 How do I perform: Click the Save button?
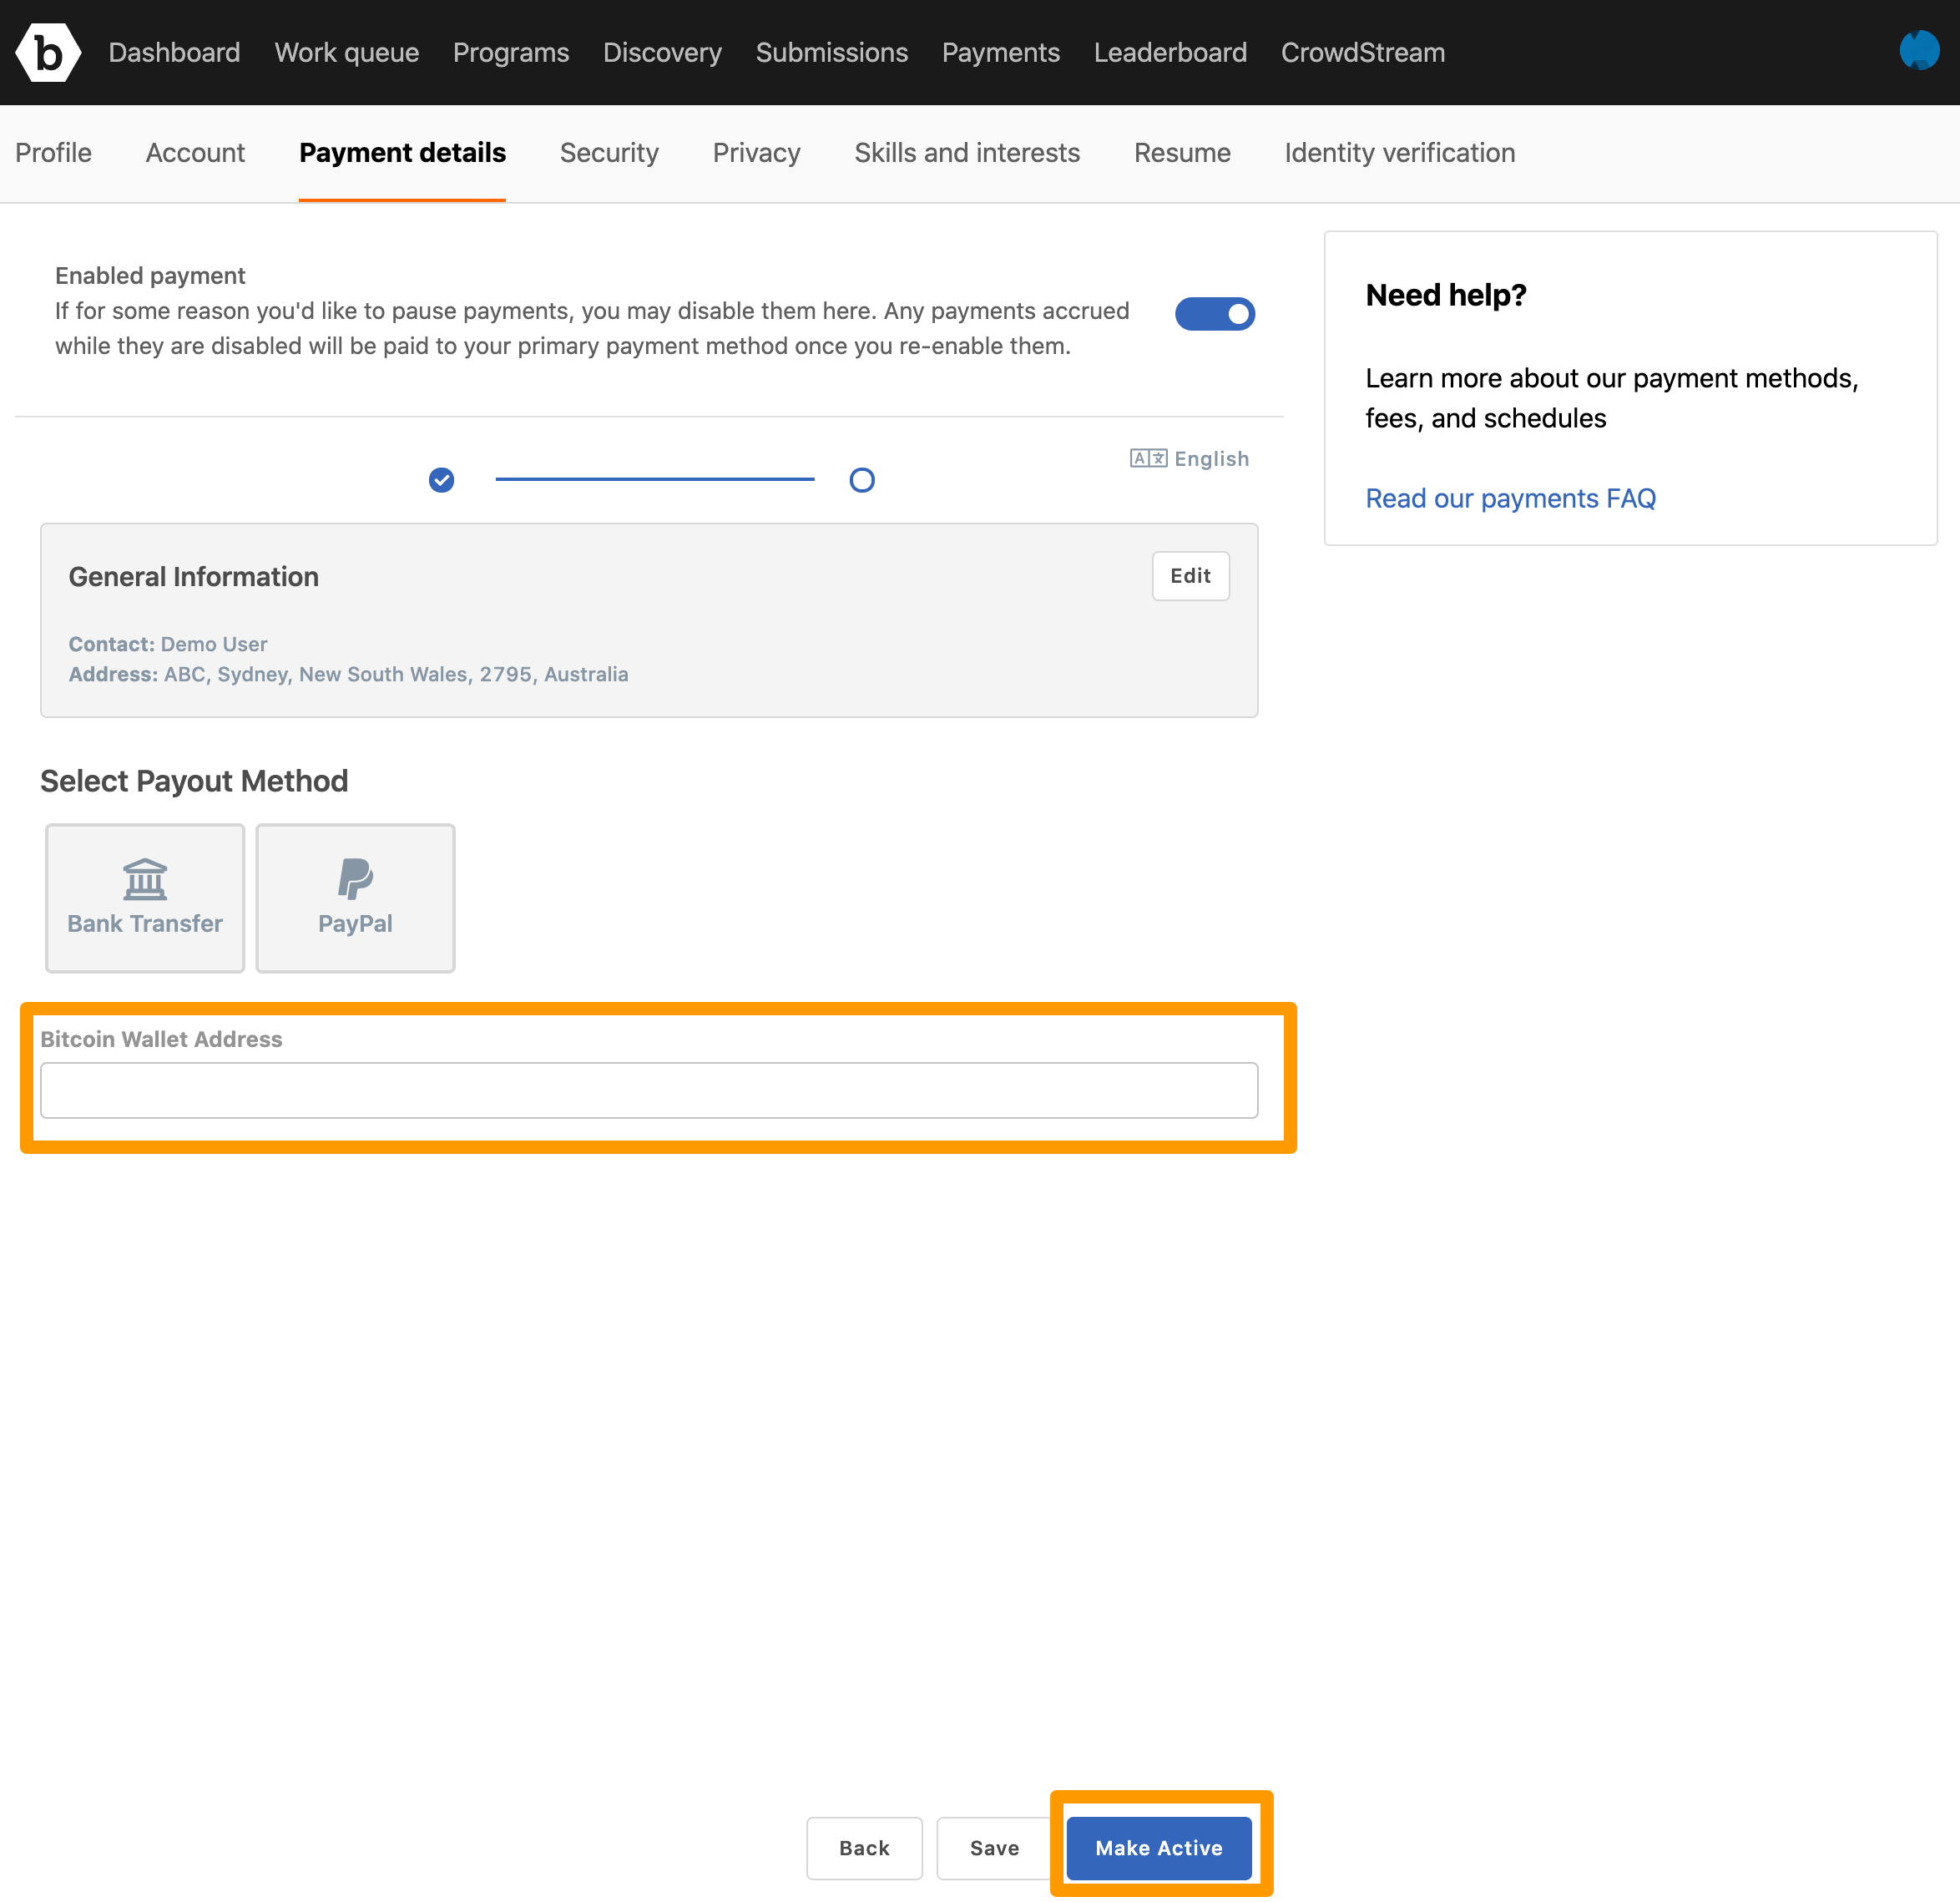point(994,1846)
